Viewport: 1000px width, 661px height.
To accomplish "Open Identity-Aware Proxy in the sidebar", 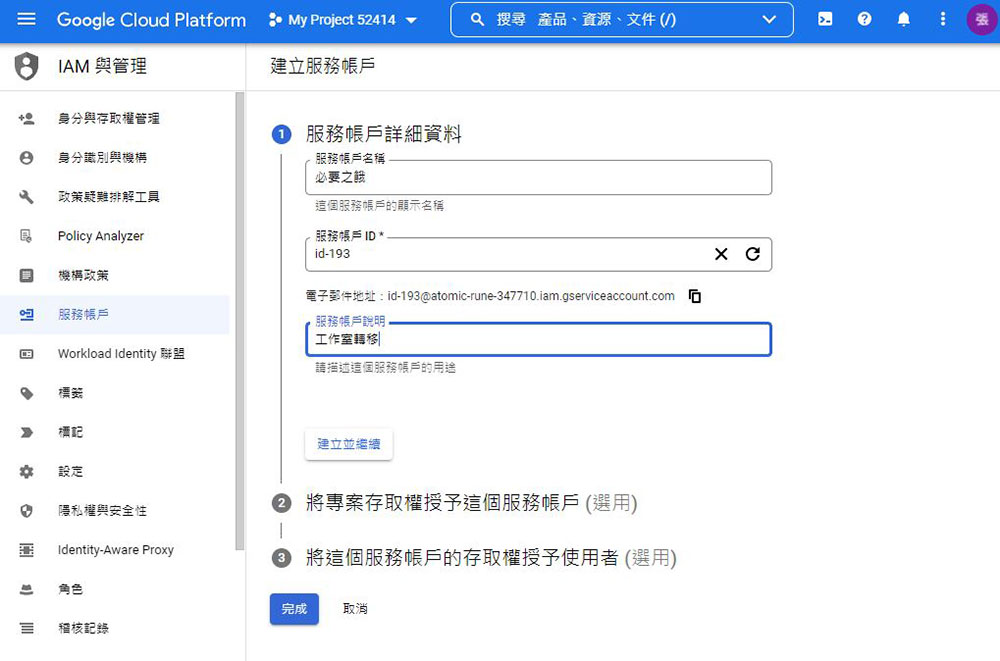I will pos(115,550).
